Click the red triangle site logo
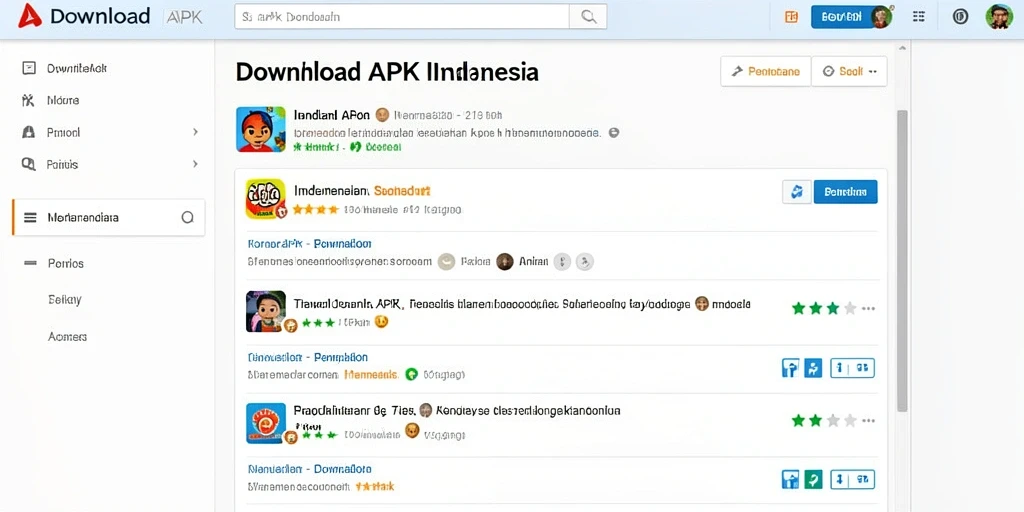 [29, 16]
